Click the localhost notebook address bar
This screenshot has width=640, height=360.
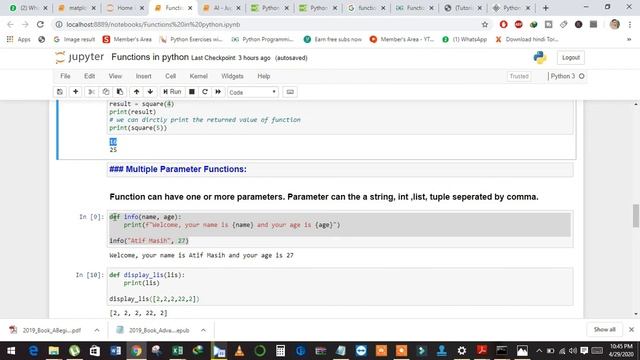(269, 24)
